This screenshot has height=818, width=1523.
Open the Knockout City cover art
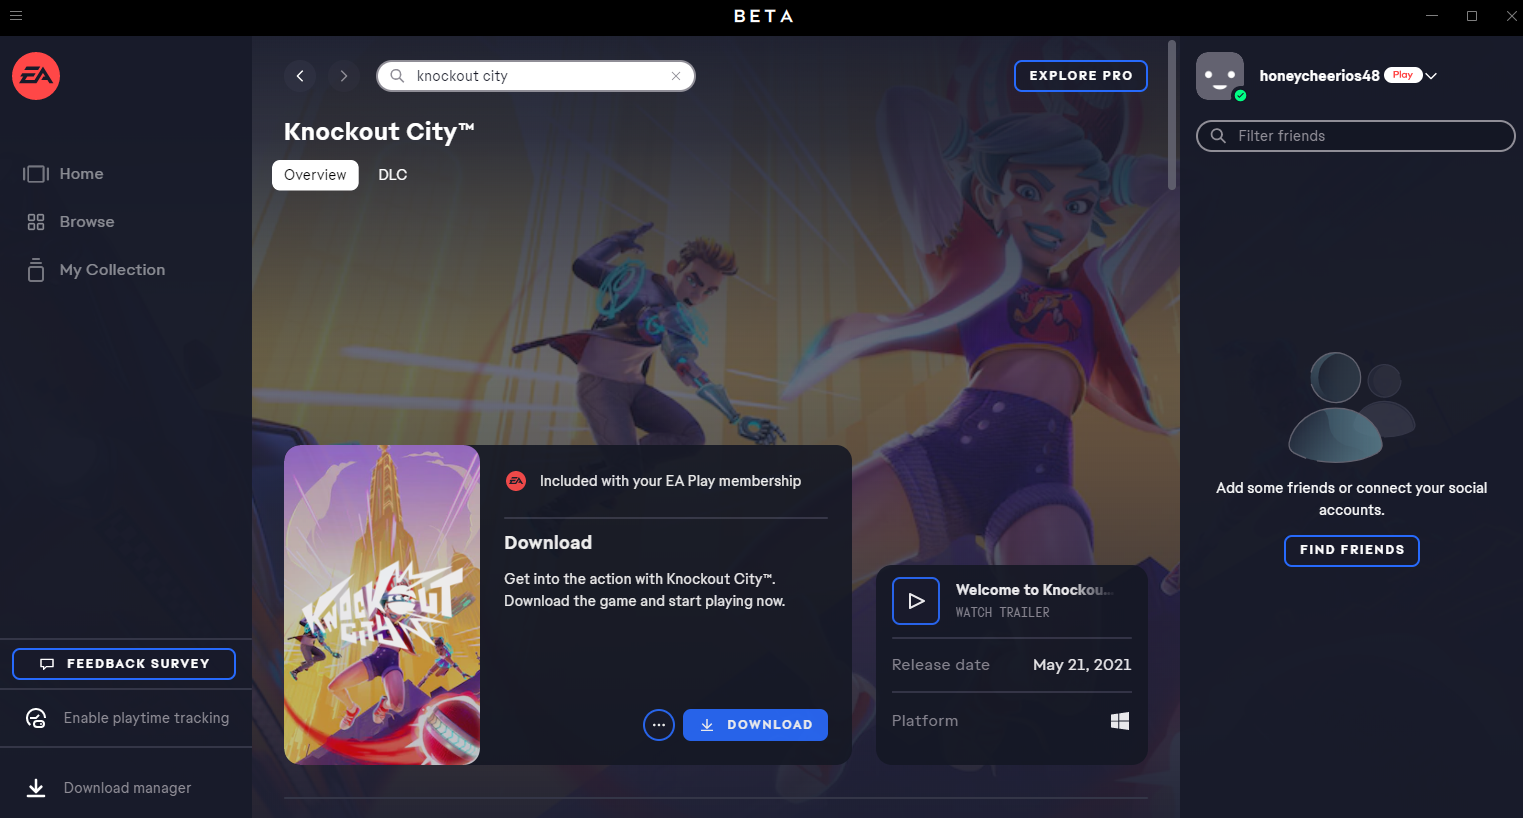[x=382, y=605]
